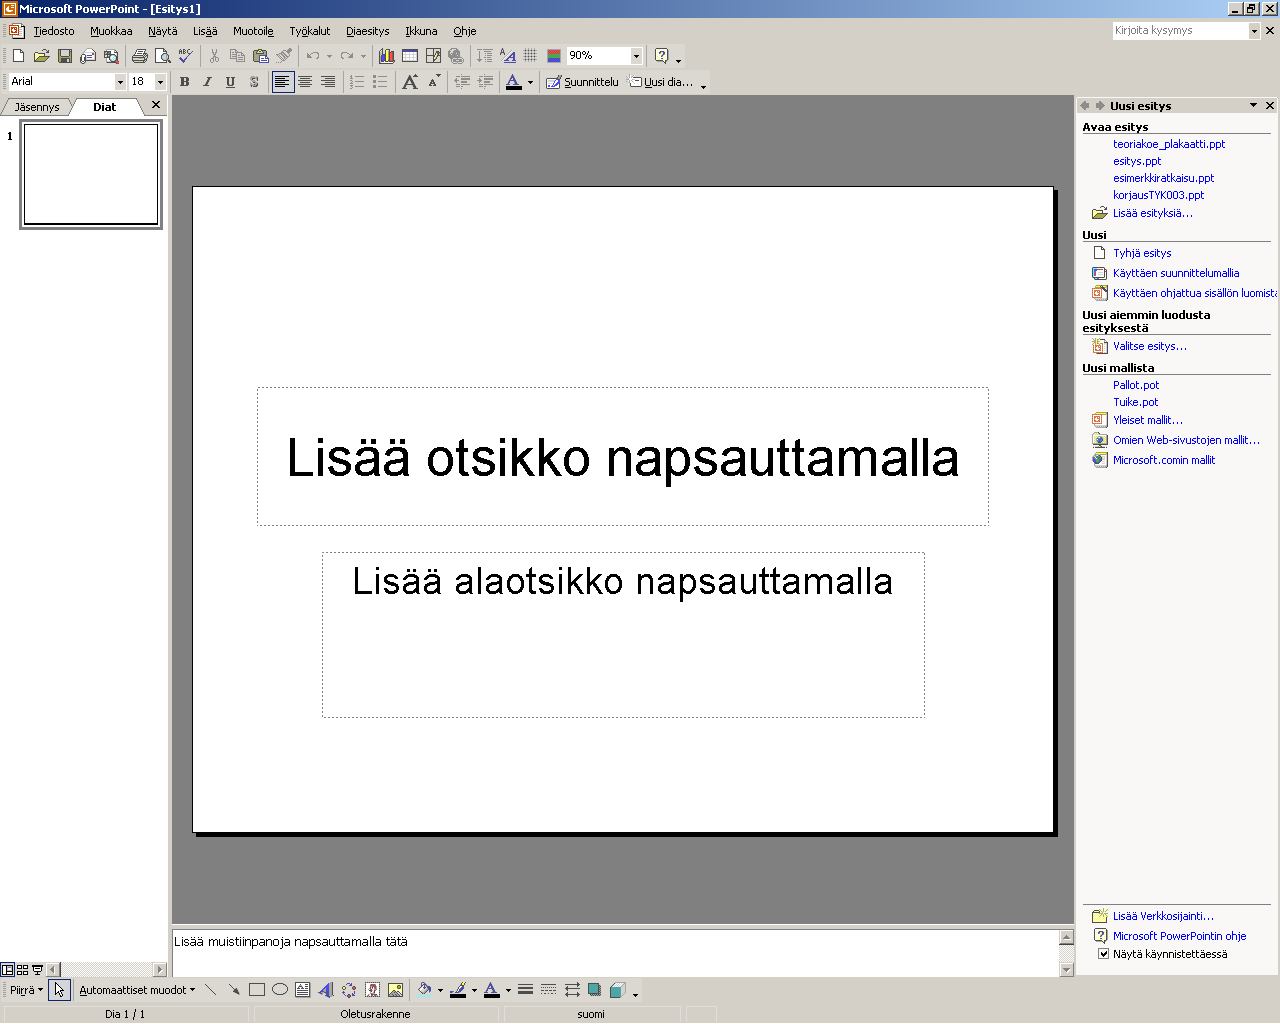Open the font color dropdown arrow in formatting toolbar

click(x=530, y=82)
